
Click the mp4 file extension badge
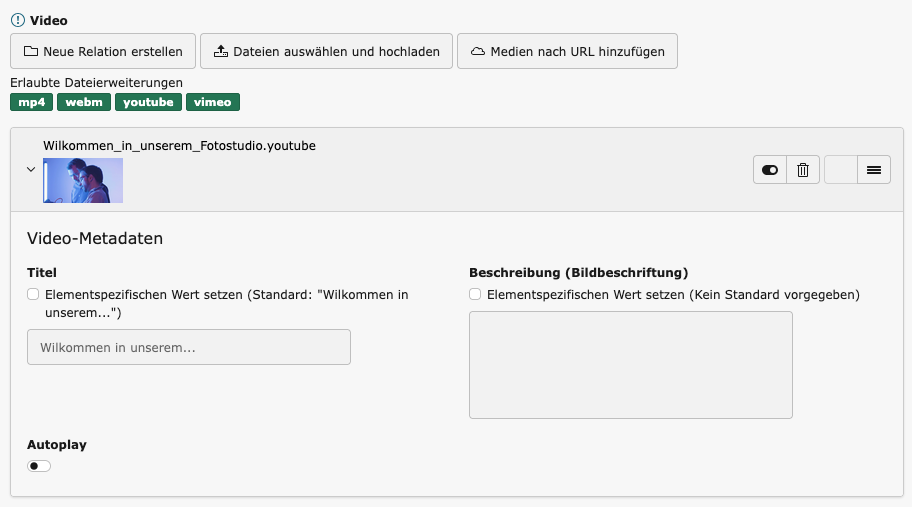tap(31, 102)
